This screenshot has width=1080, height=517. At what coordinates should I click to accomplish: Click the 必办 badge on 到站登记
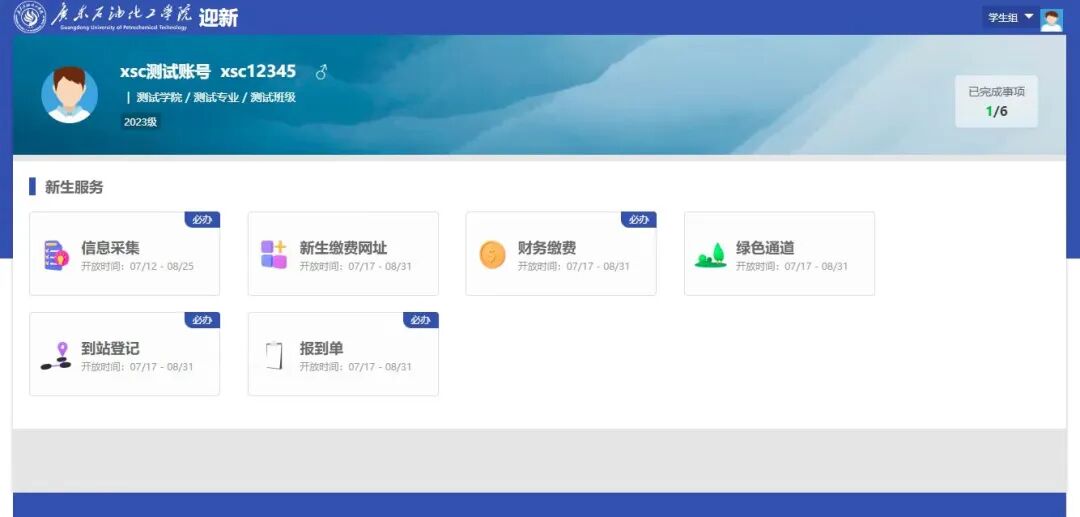[x=202, y=320]
